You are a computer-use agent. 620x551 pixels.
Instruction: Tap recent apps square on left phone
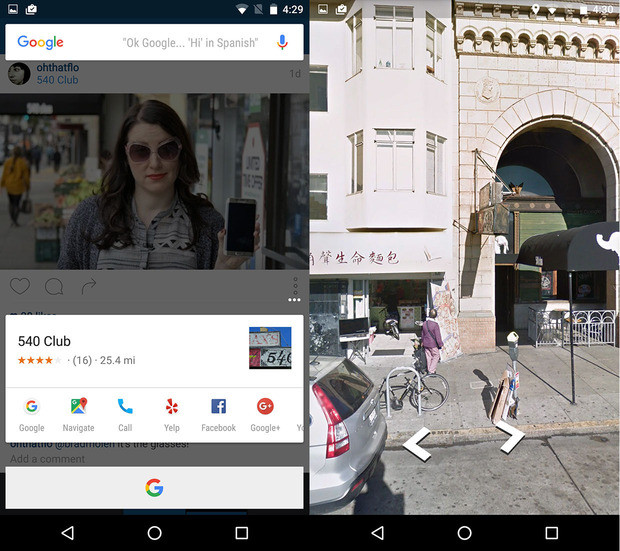pyautogui.click(x=242, y=533)
